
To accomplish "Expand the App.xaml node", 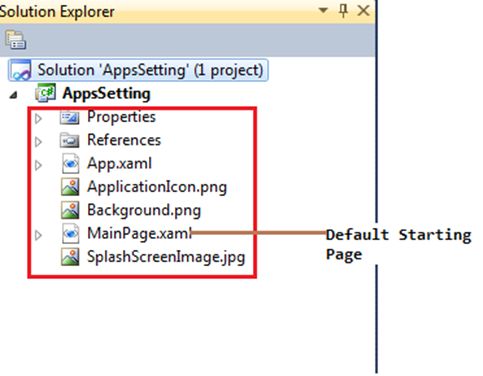I will [38, 165].
